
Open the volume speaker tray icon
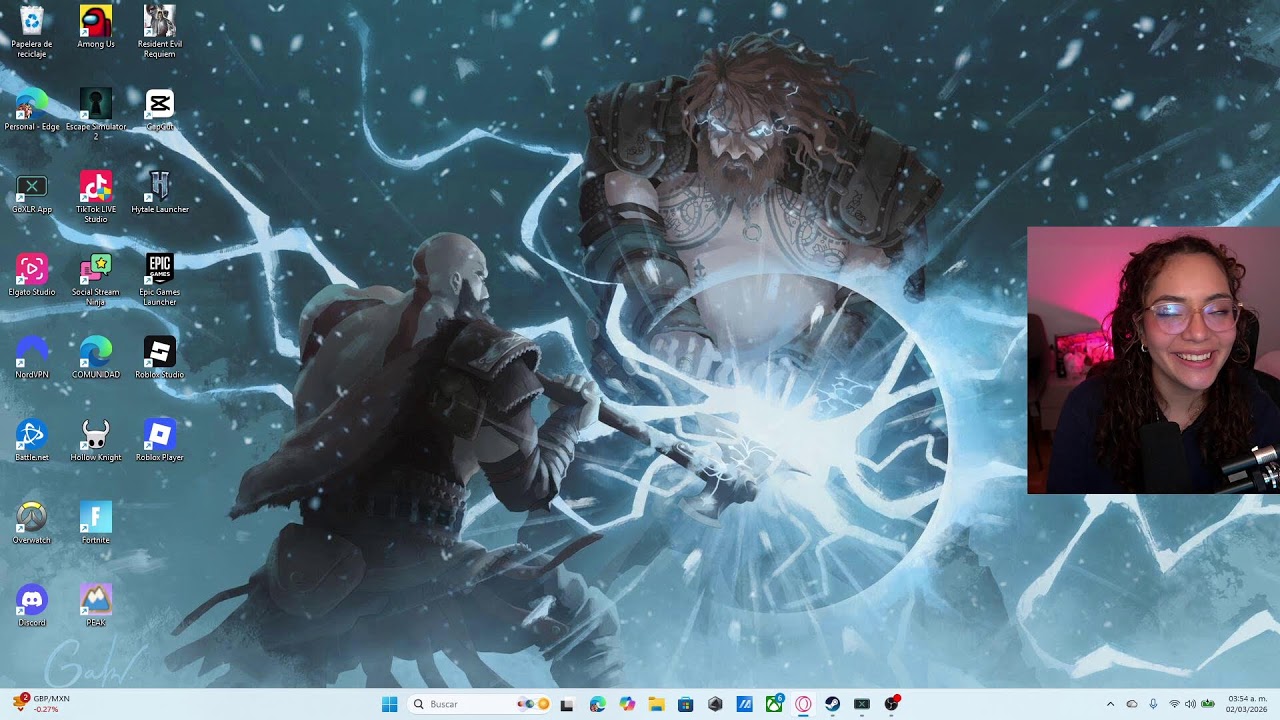[1190, 704]
